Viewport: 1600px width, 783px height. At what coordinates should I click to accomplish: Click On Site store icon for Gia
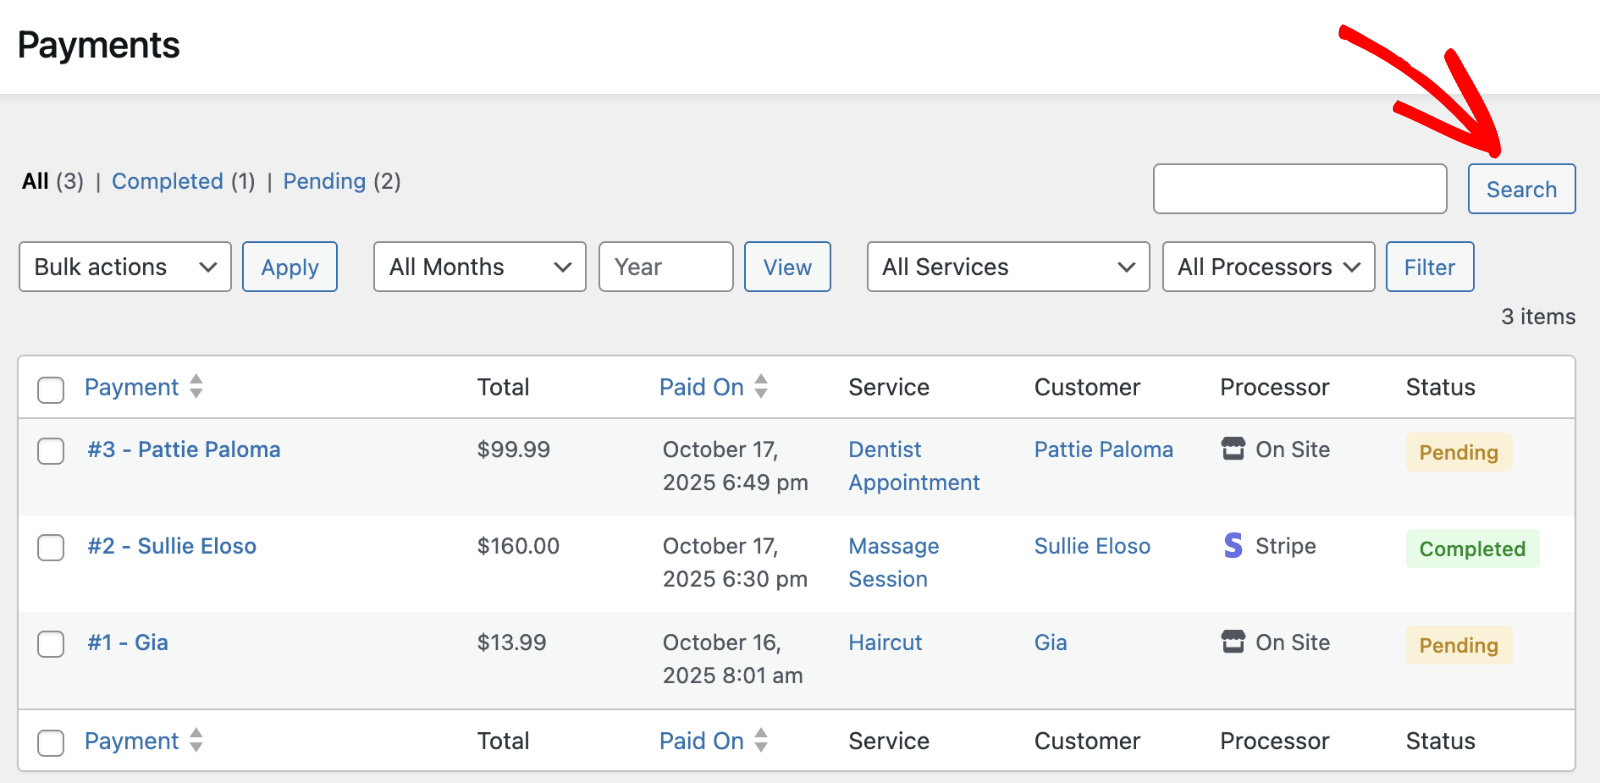(x=1233, y=642)
